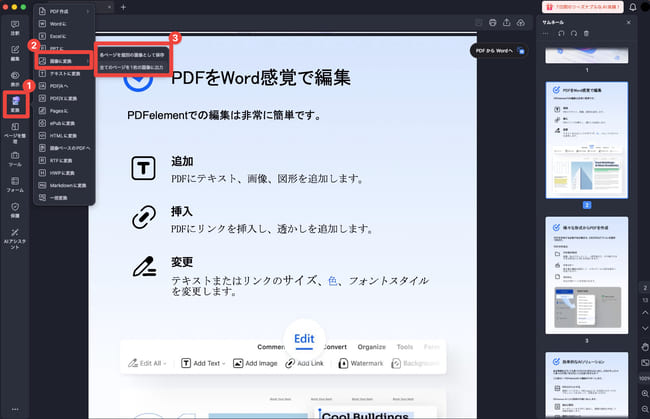Screen dimensions: 650x419
Task: Choose Markdownに変換 in convert menu
Action: coord(64,185)
